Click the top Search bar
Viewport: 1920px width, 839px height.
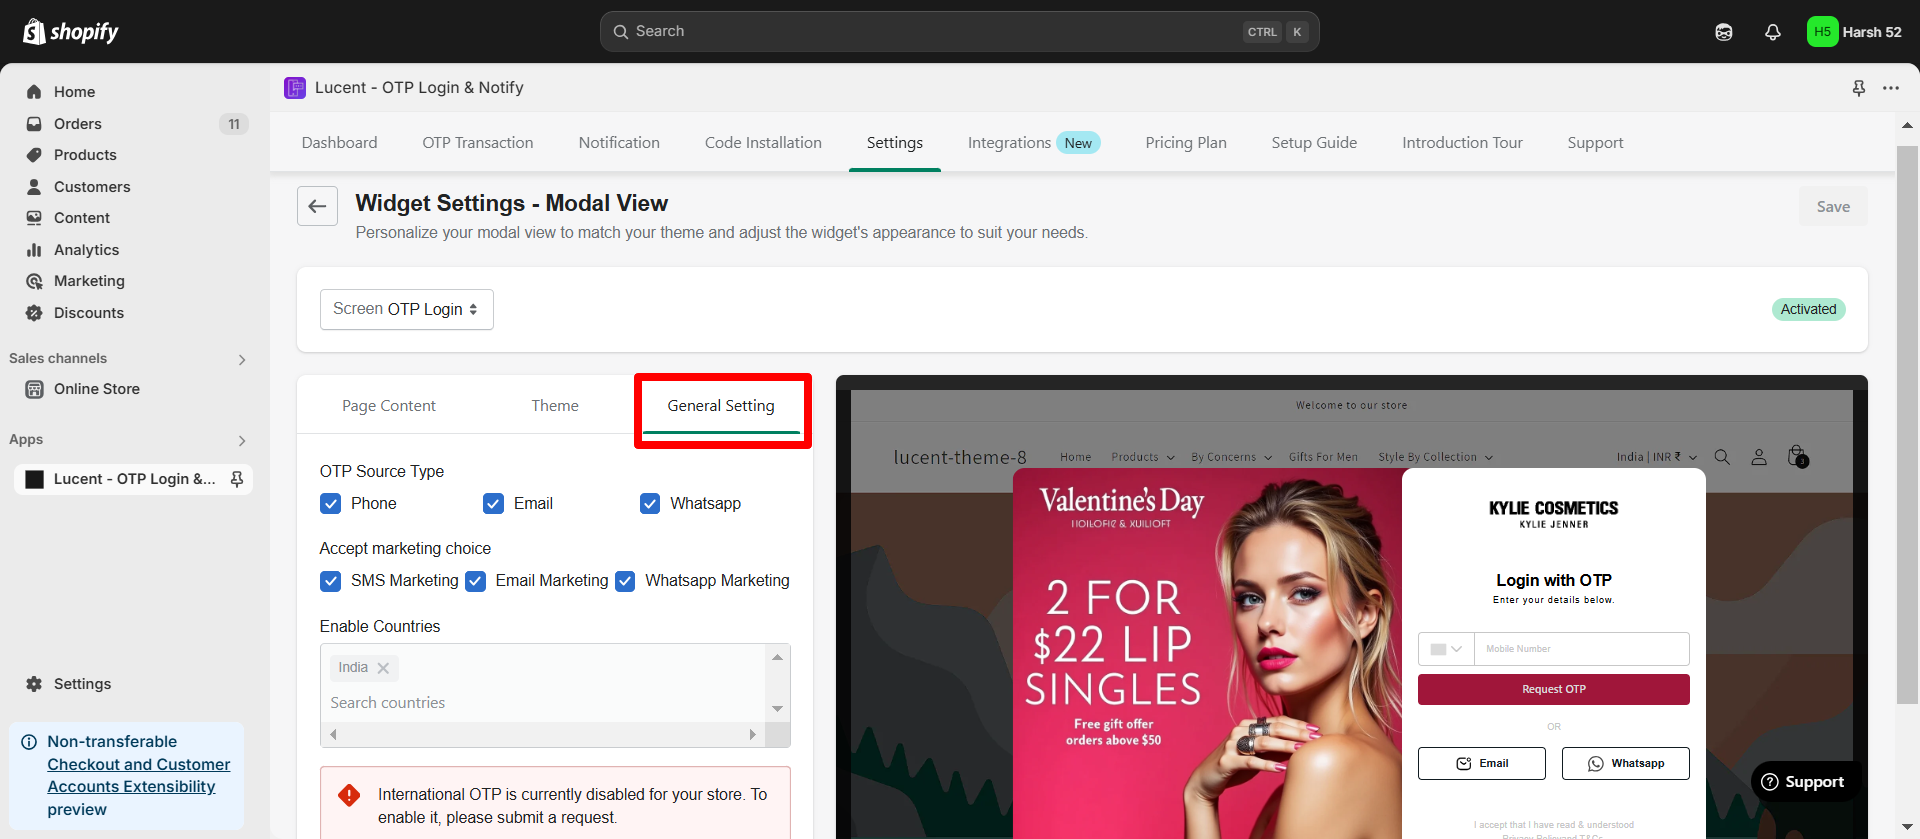[959, 32]
